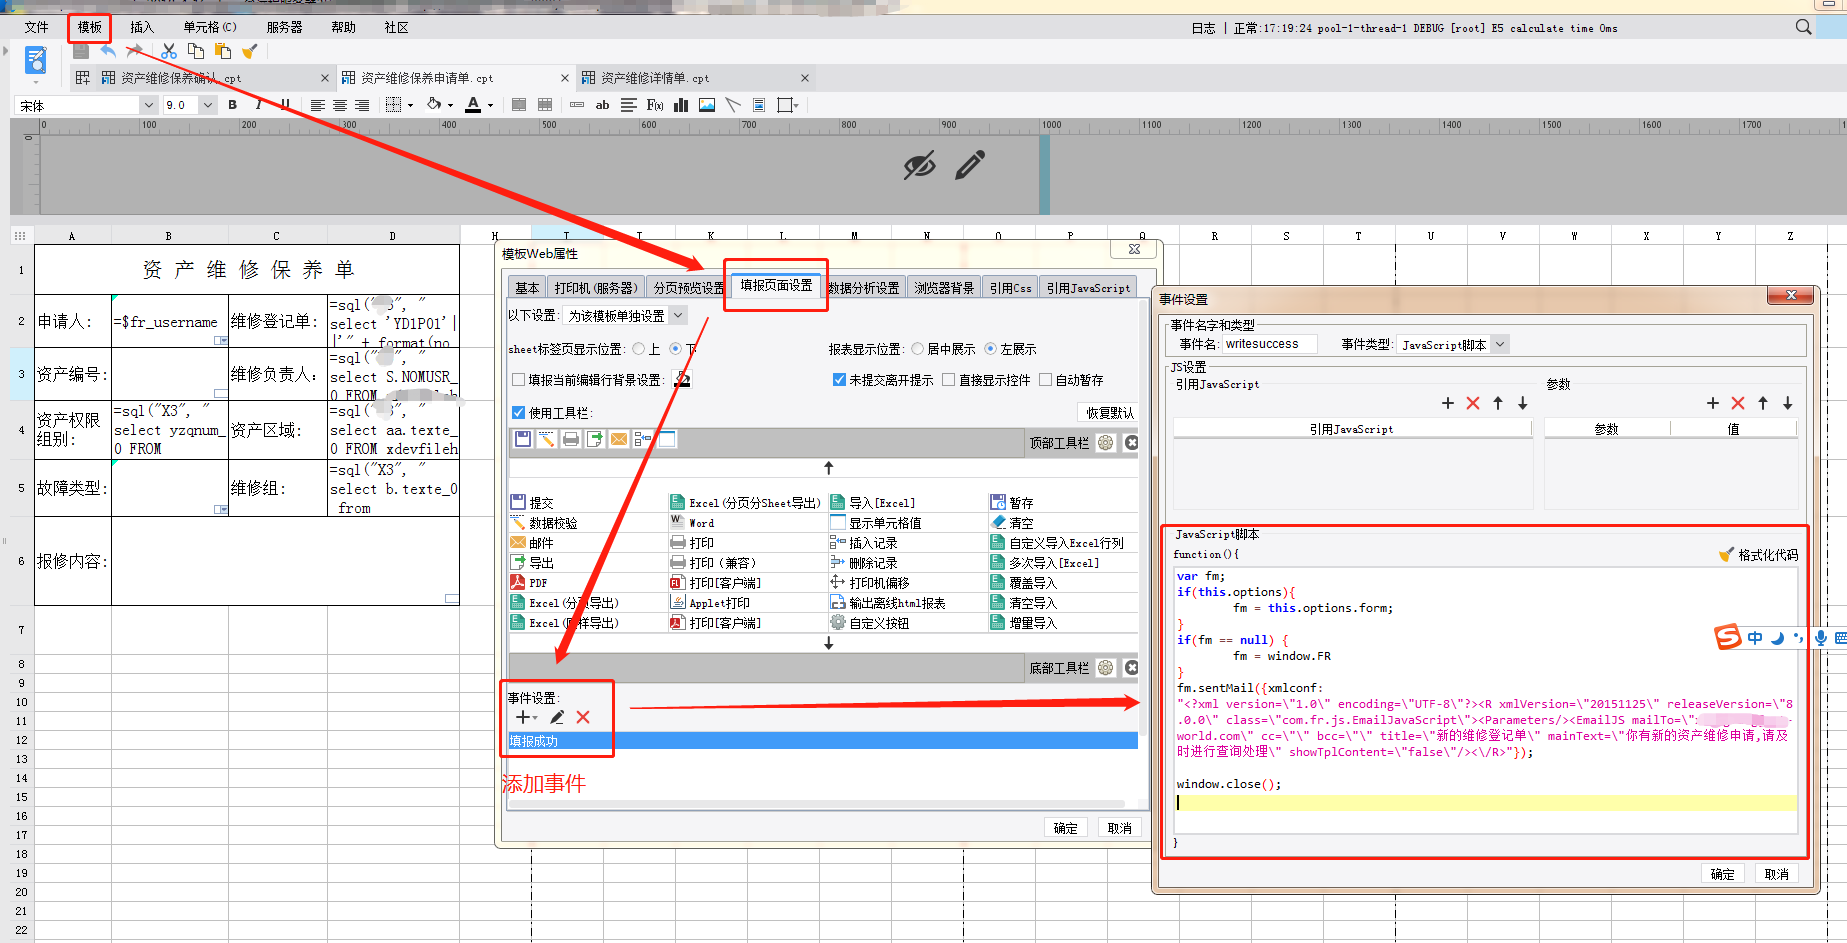Viewport: 1847px width, 943px height.
Task: Uncheck the 使用工具栏 checkbox
Action: click(x=518, y=413)
